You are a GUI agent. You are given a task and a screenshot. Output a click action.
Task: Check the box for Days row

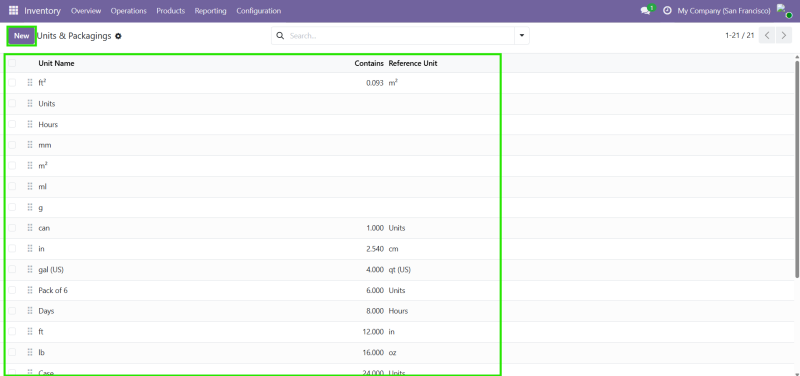point(12,311)
